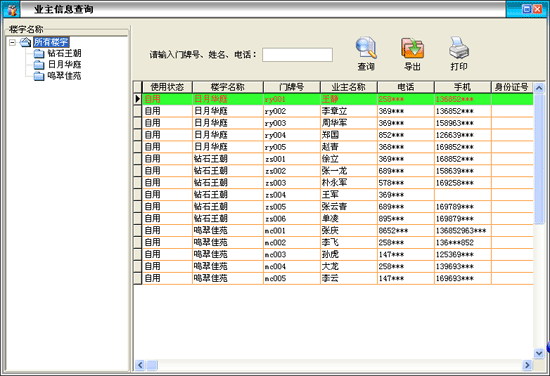Click owner name 大龙
Image resolution: width=550 pixels, height=376 pixels.
[x=330, y=266]
